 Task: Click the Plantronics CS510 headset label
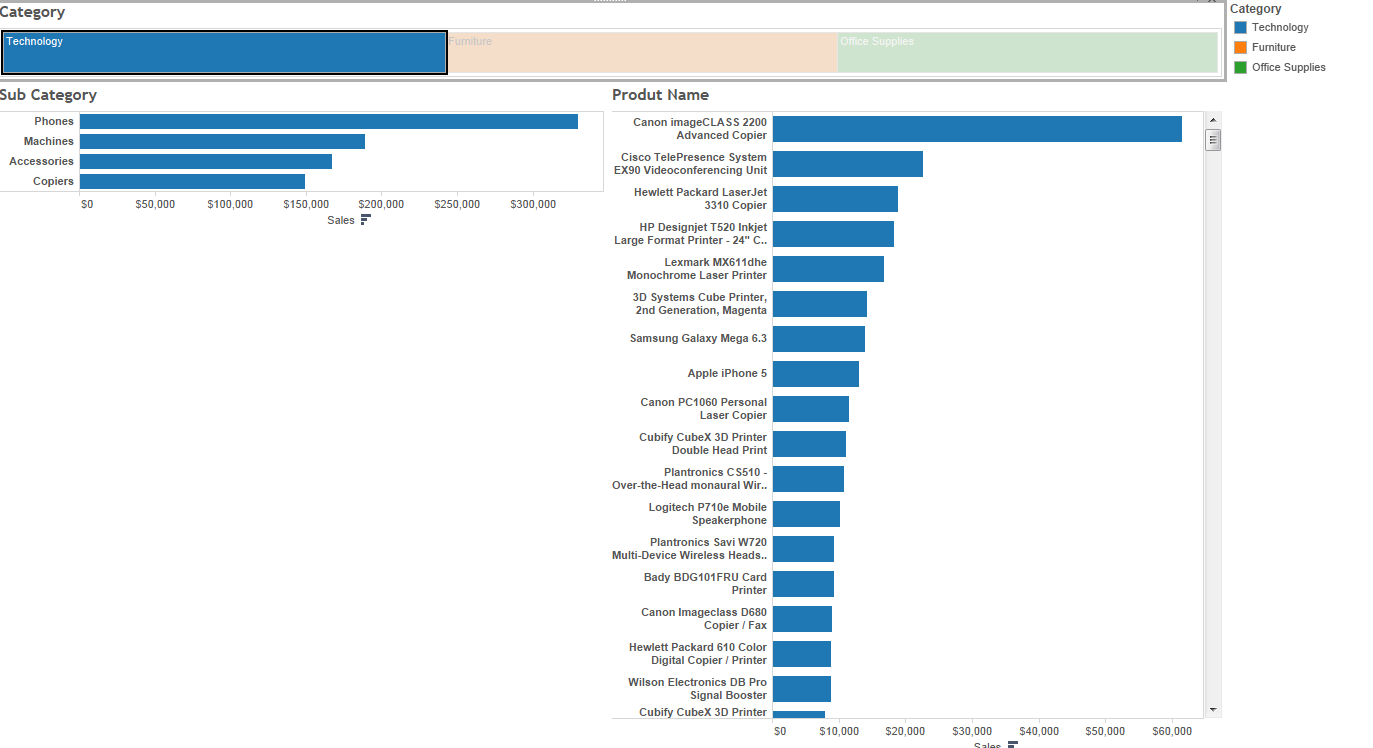tap(690, 479)
